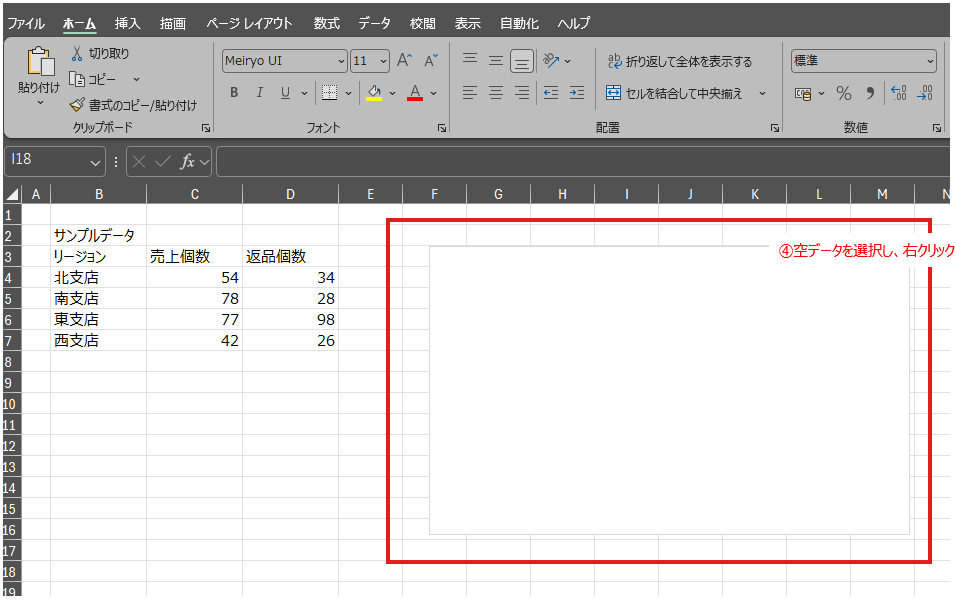Viewport: 956px width, 601px height.
Task: Click the Merge and Center (セルを結合して中央揃え) button
Action: (675, 93)
